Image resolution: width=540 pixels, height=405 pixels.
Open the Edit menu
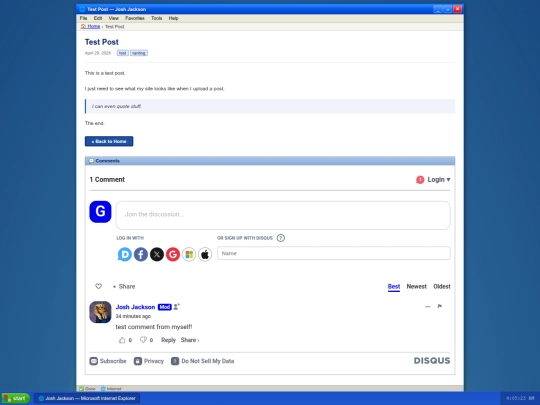[x=98, y=18]
